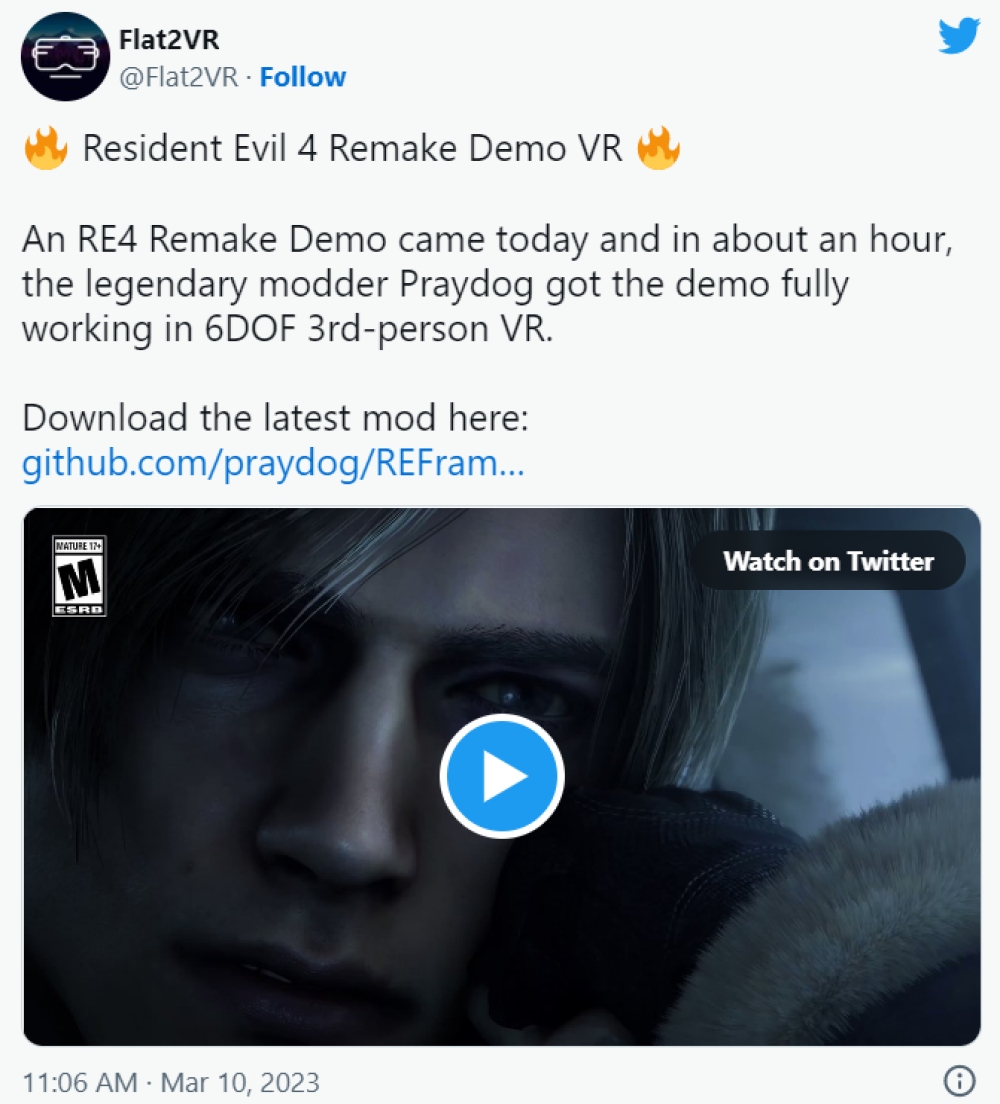Click the fire emoji before the headline
This screenshot has width=1000, height=1104.
coord(46,148)
